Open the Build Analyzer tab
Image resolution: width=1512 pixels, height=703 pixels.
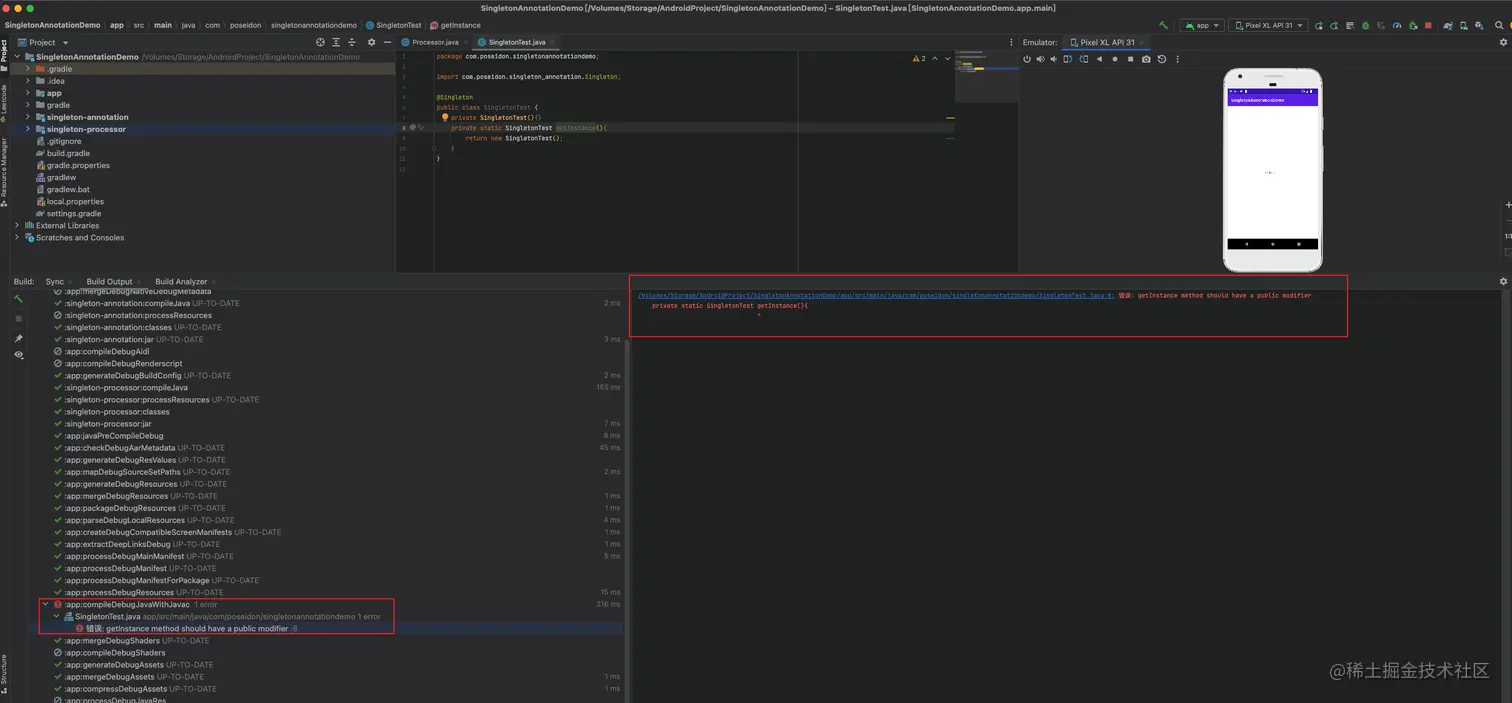tap(181, 282)
